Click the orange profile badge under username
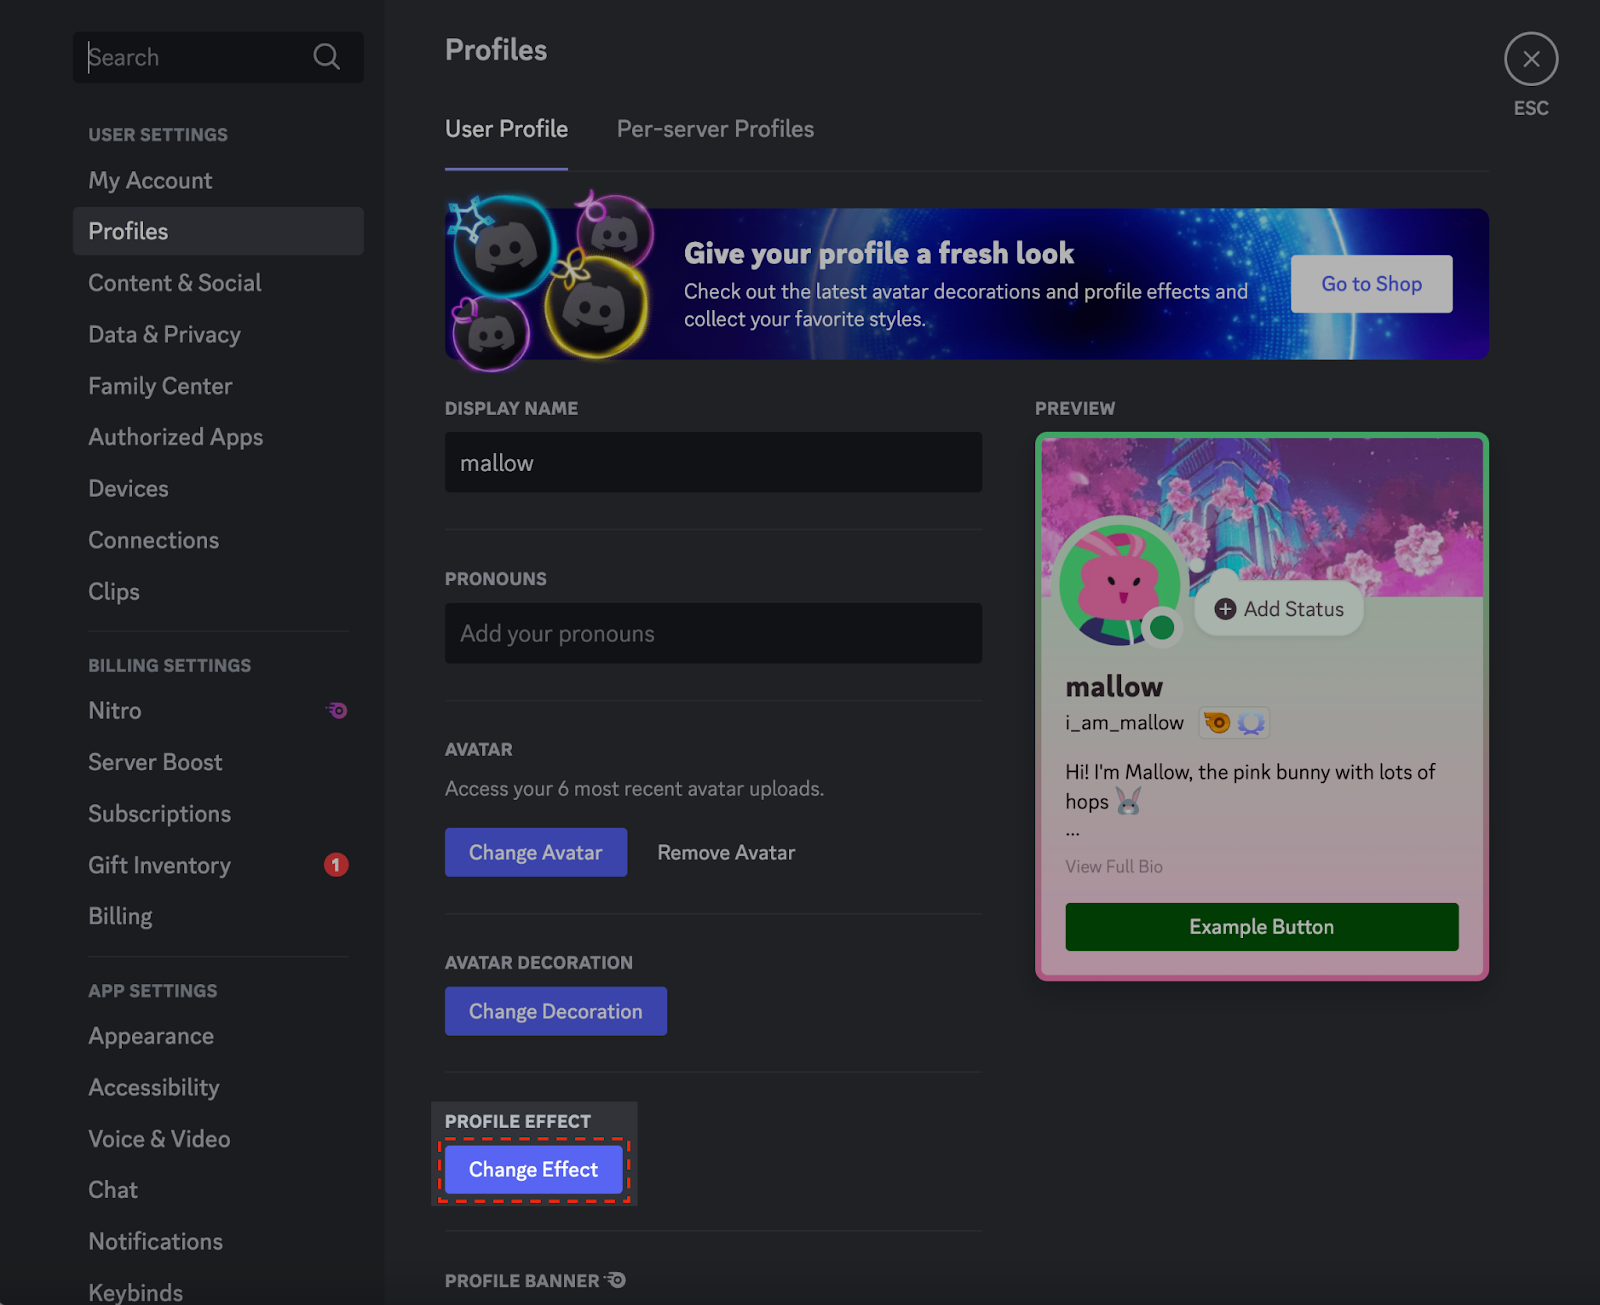This screenshot has height=1305, width=1600. pyautogui.click(x=1217, y=722)
